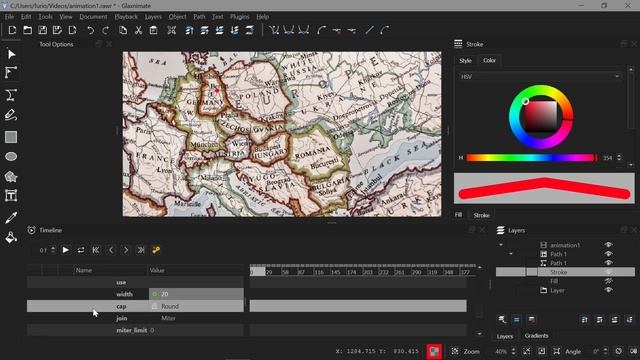
Task: Select the Star/Polygon shape tool
Action: 11,177
